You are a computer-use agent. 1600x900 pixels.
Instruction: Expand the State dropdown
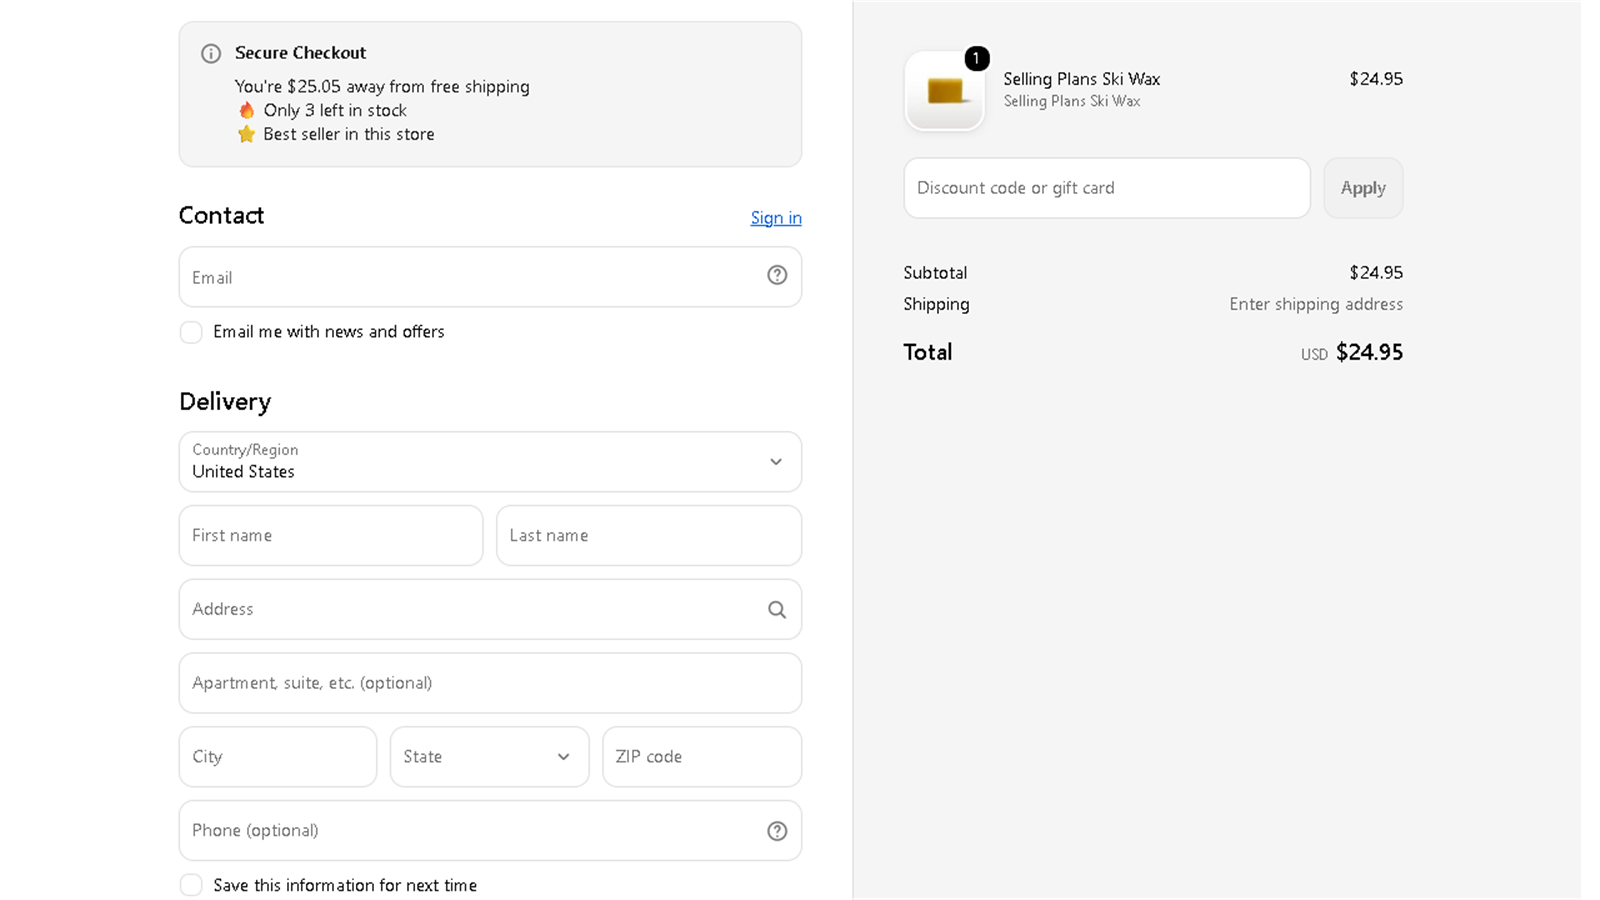[x=490, y=757]
